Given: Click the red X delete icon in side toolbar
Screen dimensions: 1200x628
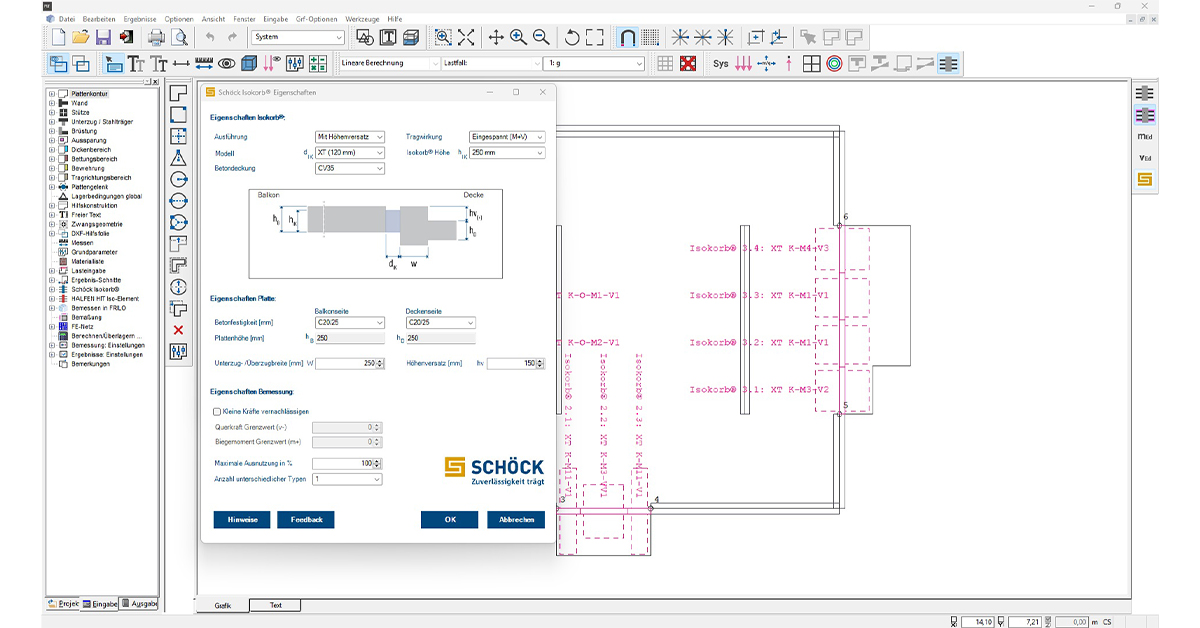Looking at the screenshot, I should click(x=179, y=330).
